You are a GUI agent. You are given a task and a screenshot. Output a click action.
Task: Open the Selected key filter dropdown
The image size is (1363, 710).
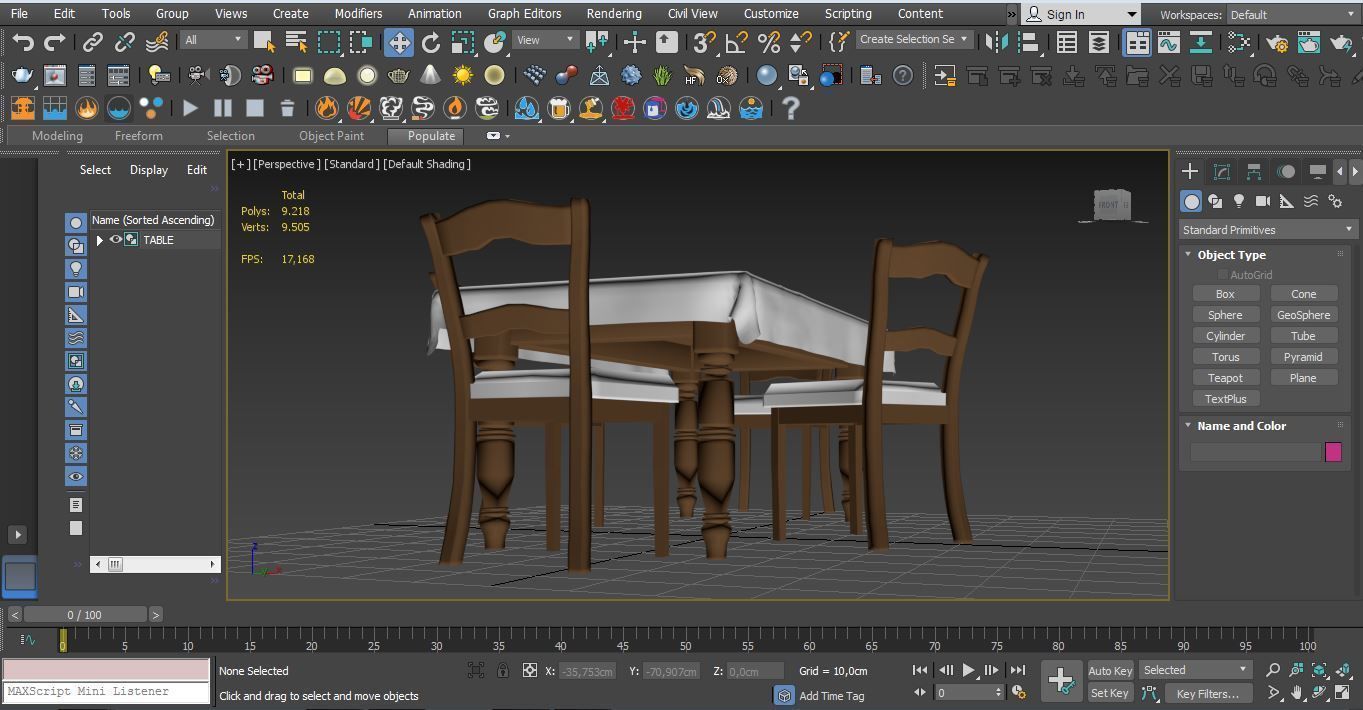tap(1195, 670)
